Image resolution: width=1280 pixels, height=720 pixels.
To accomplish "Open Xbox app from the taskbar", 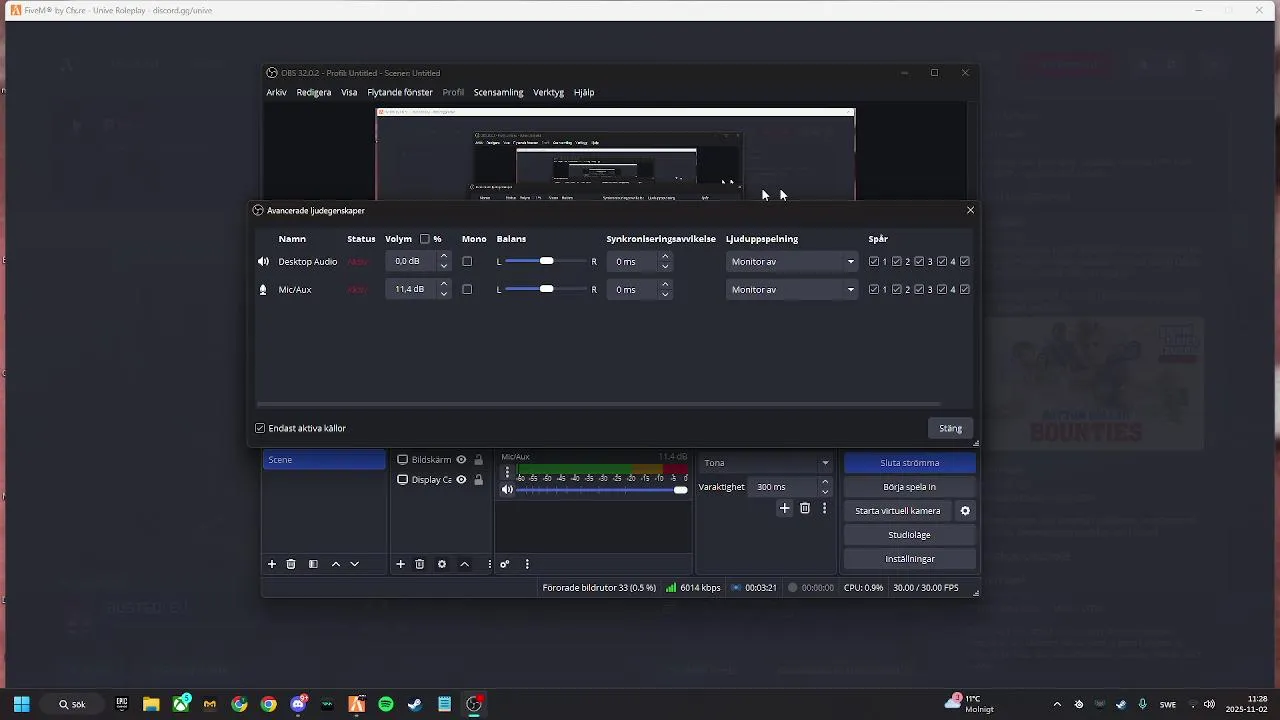I will (x=181, y=704).
